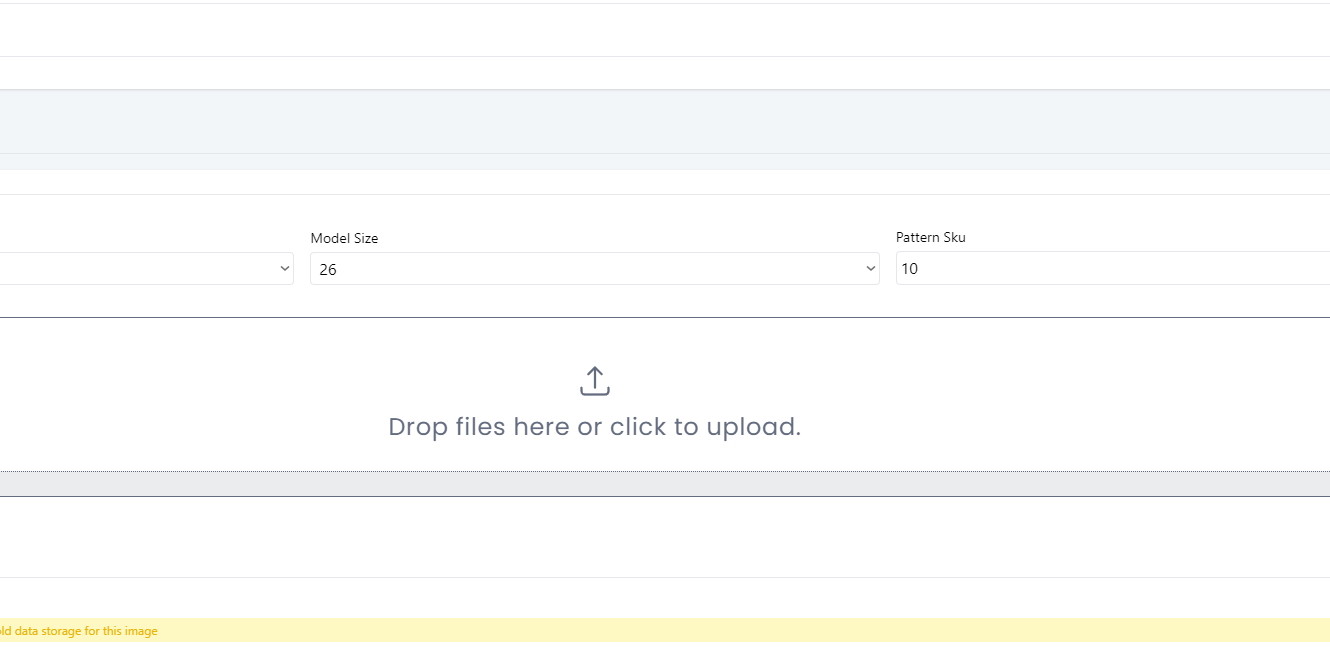1330x652 pixels.
Task: Click the gray progress bar under upload area
Action: [665, 484]
